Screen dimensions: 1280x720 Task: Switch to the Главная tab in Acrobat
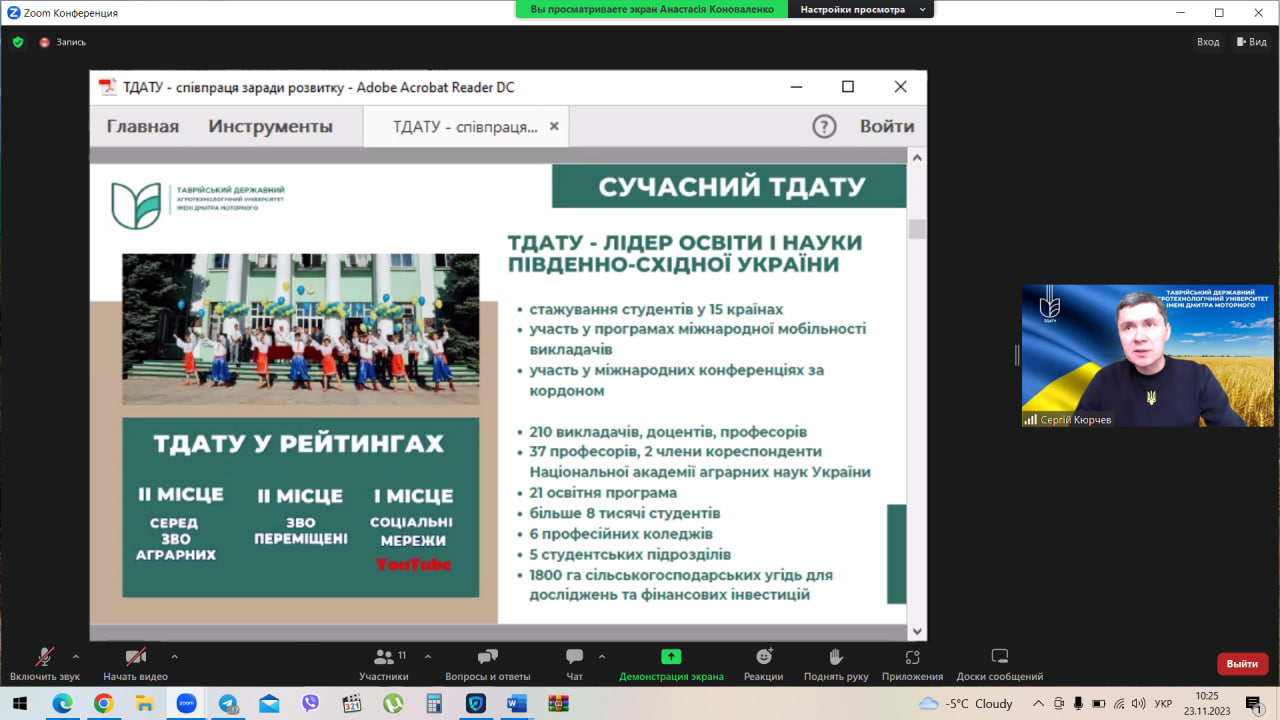point(143,126)
